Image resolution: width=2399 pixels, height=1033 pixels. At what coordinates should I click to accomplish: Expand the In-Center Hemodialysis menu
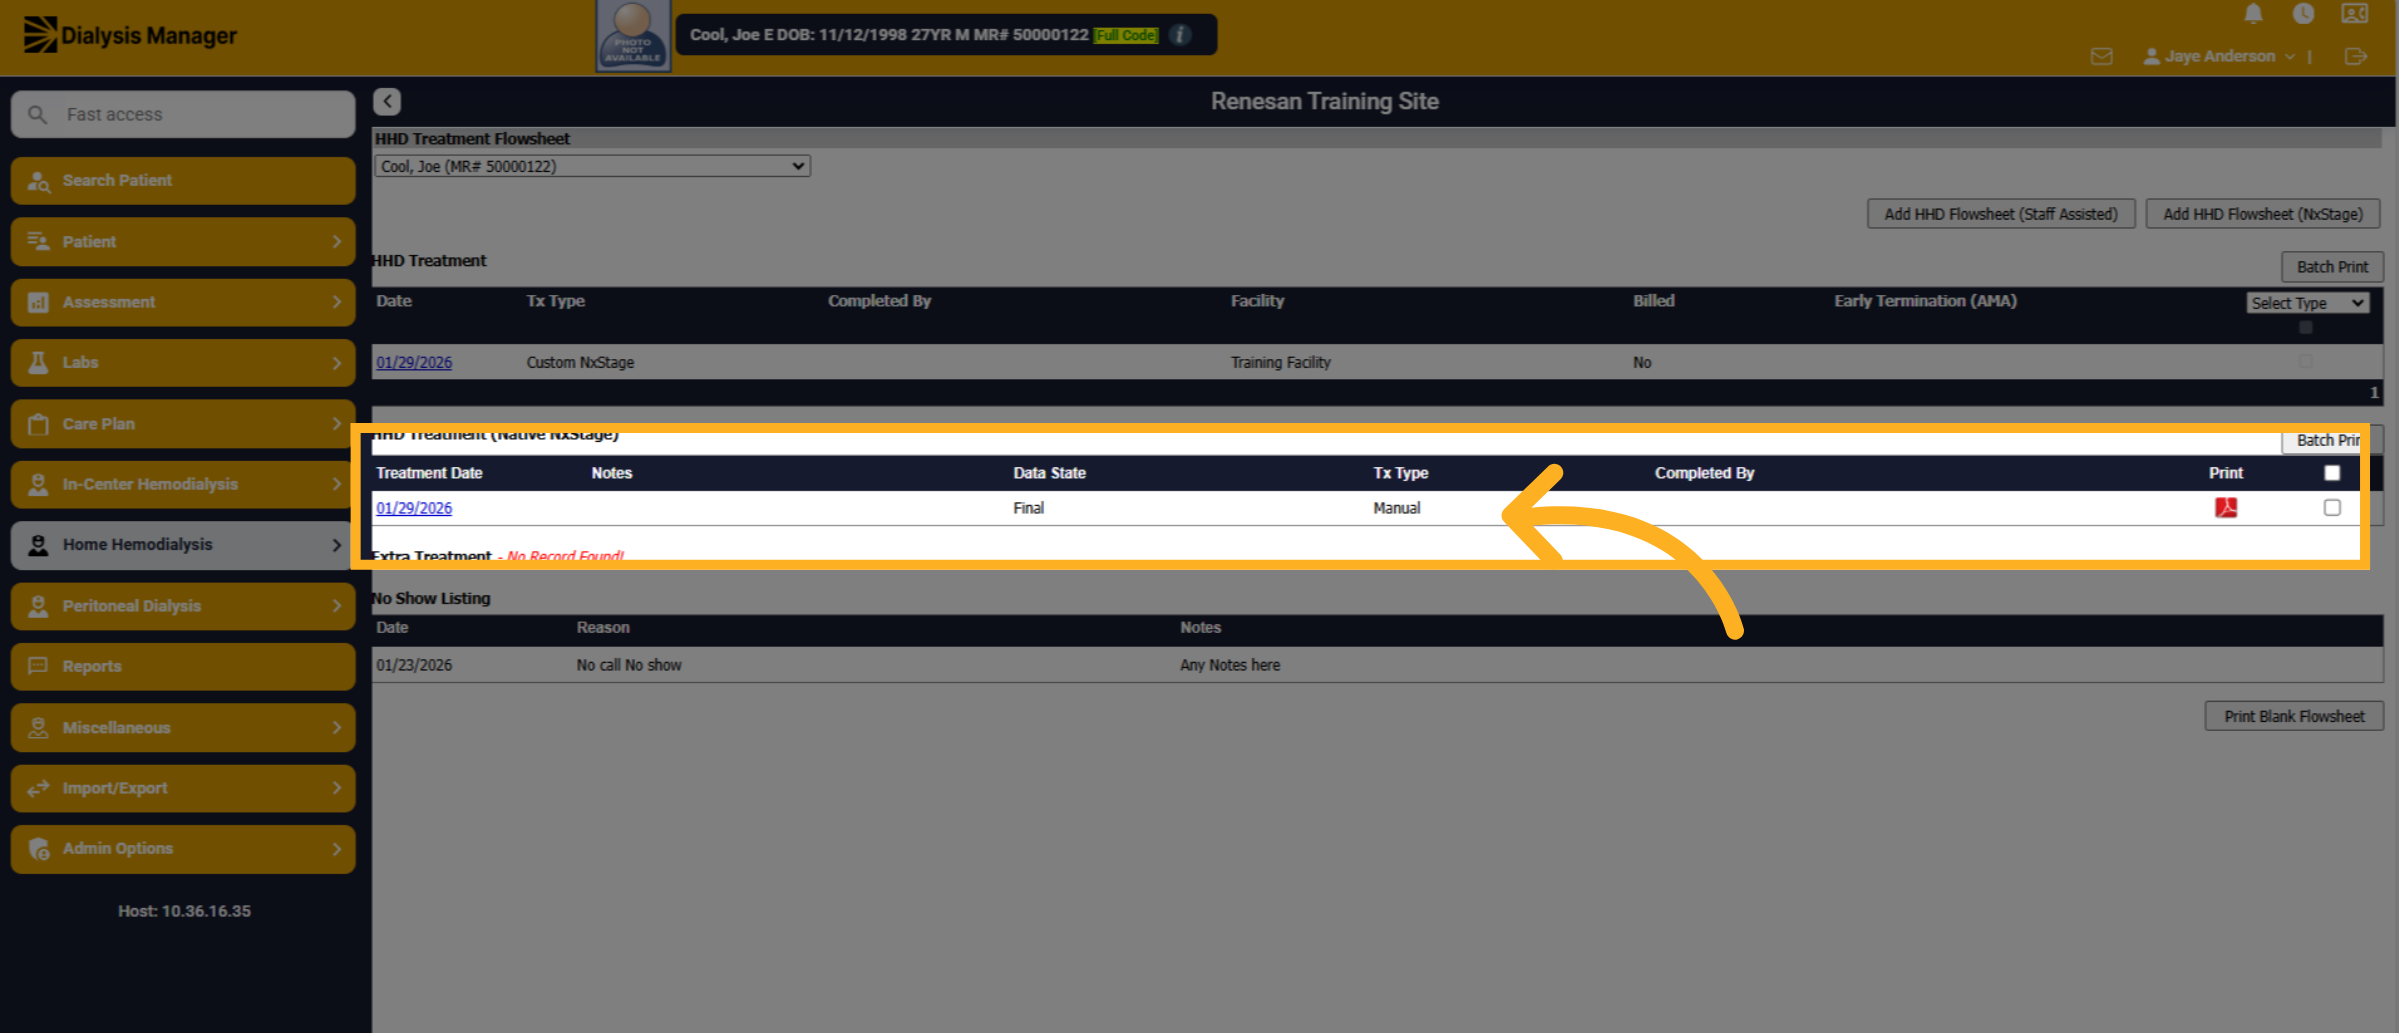pyautogui.click(x=183, y=484)
